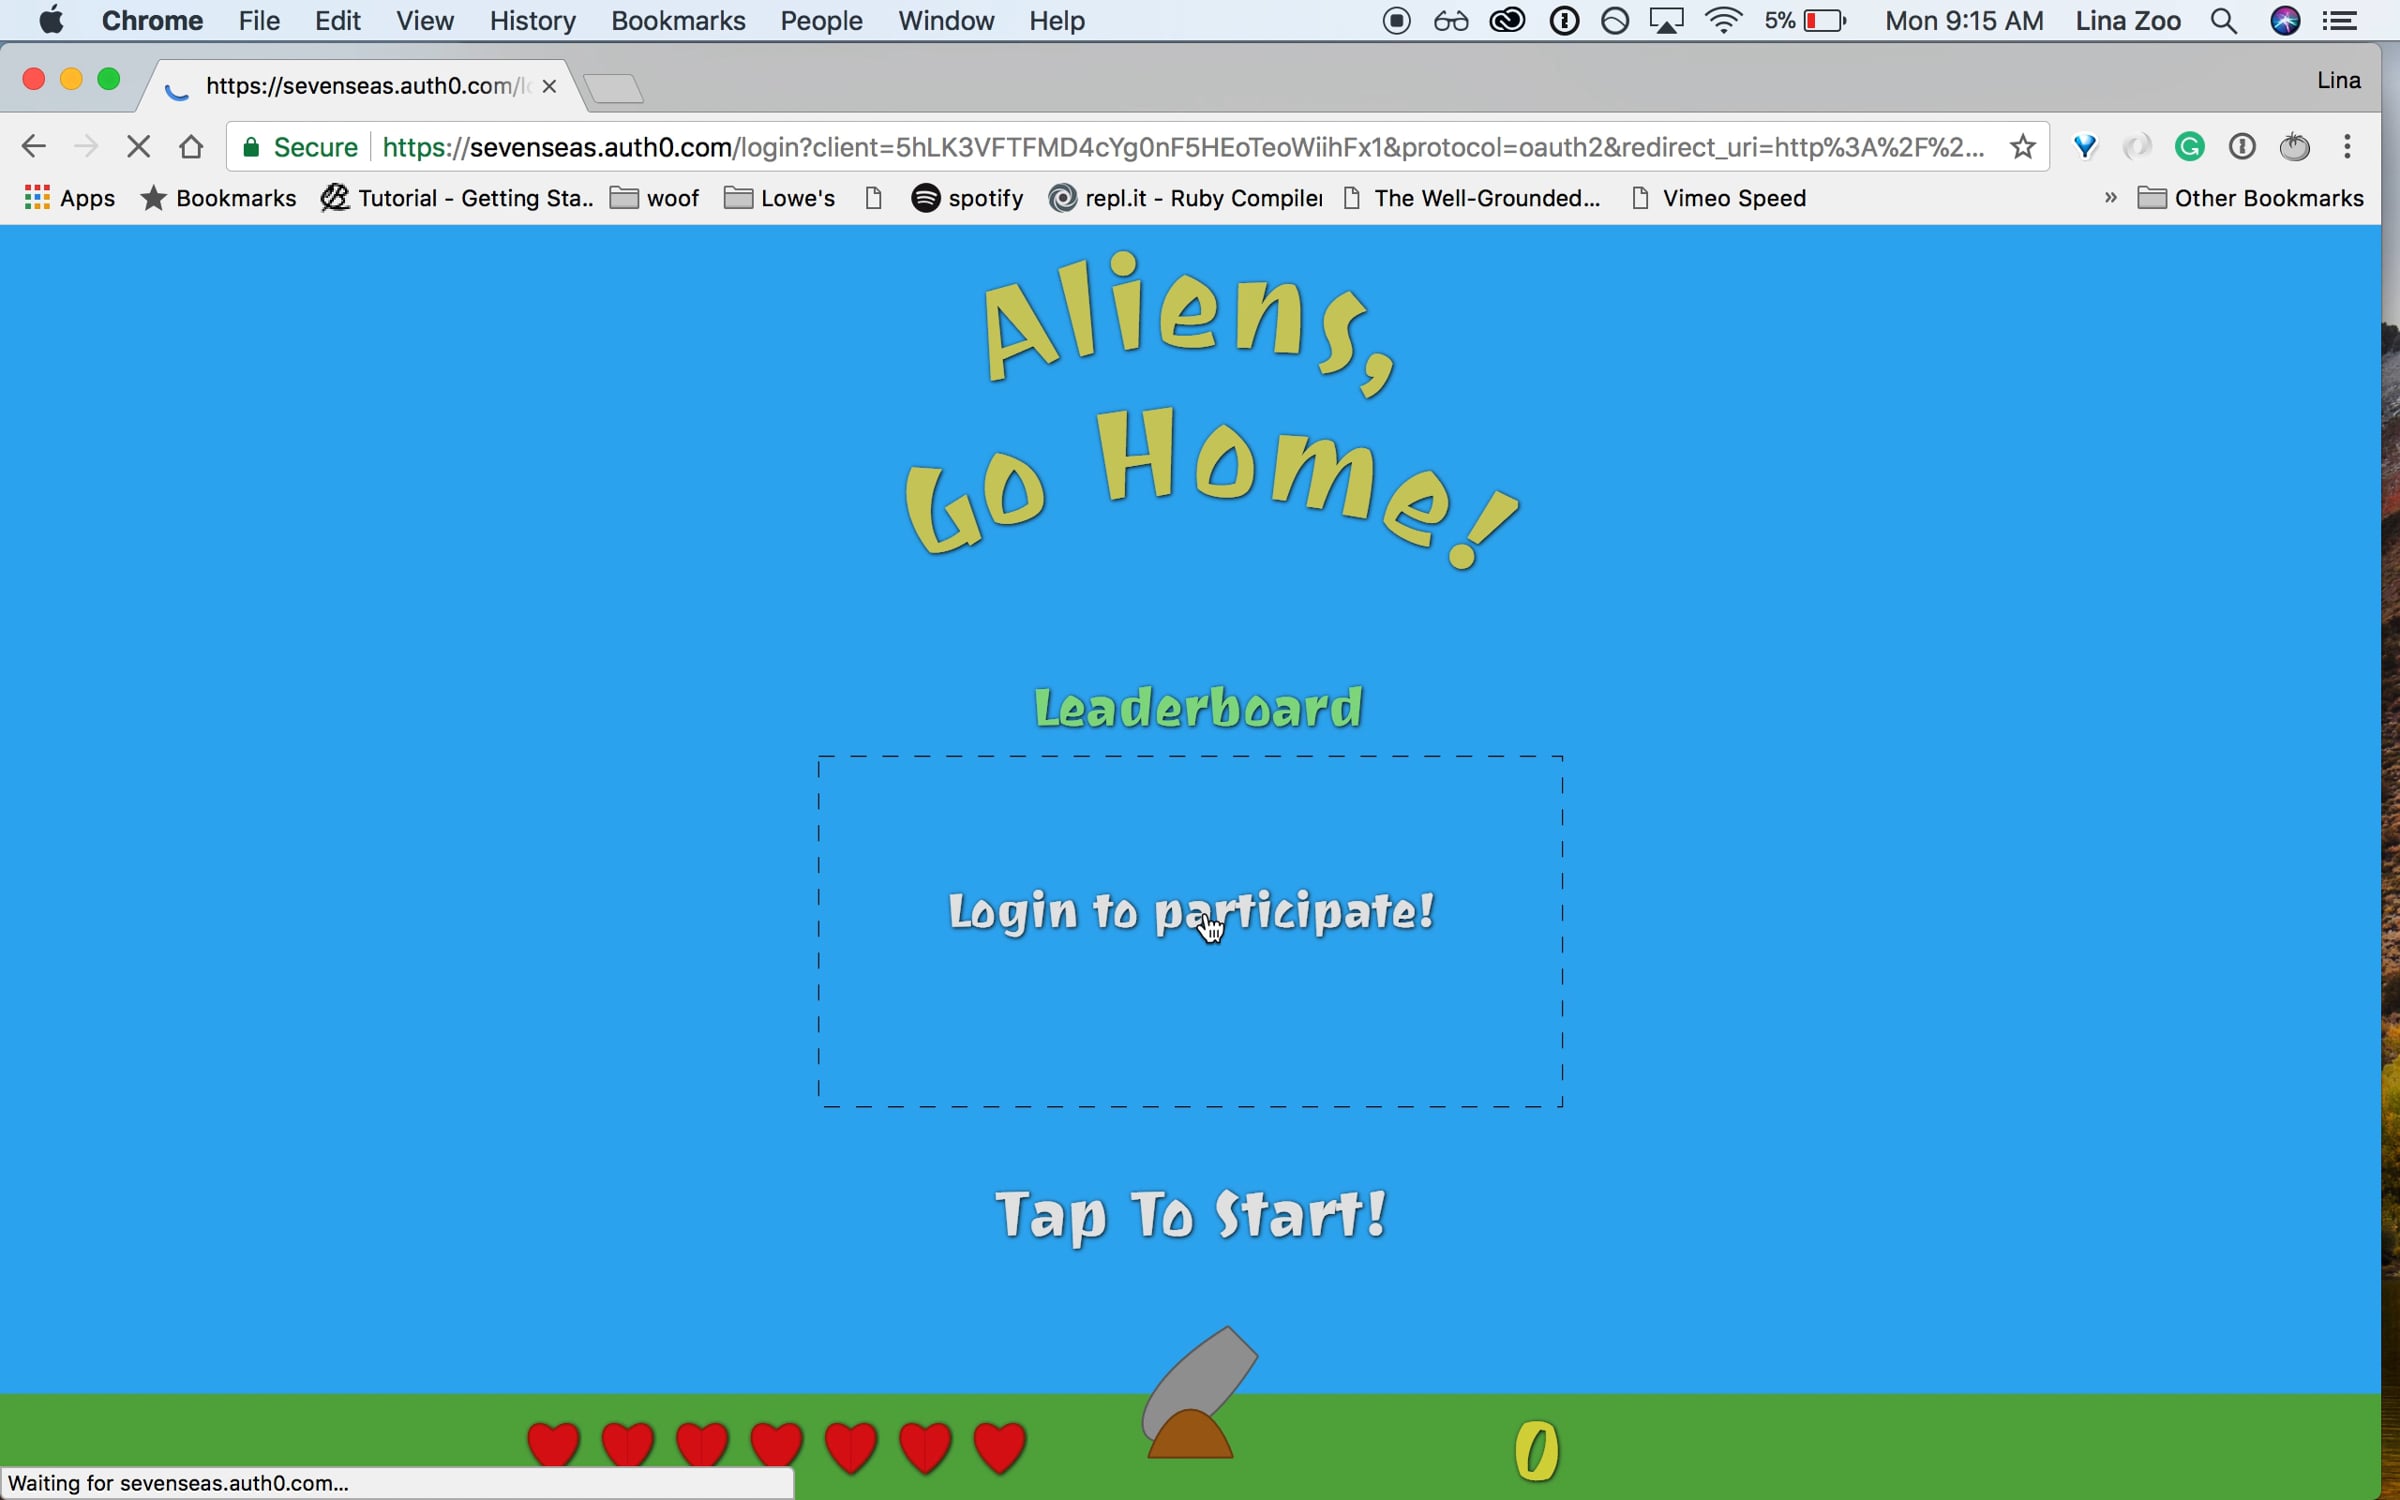Open the Other Bookmarks folder

click(2250, 198)
